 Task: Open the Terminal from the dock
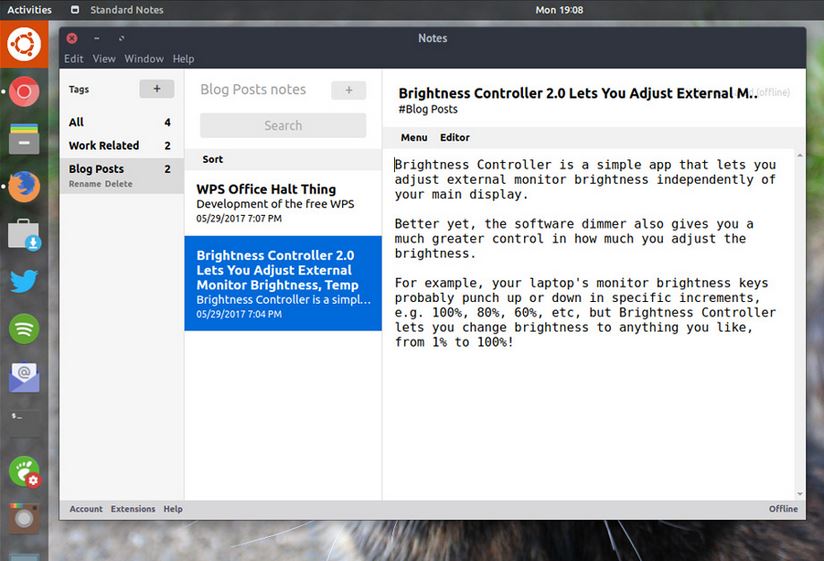click(x=24, y=421)
